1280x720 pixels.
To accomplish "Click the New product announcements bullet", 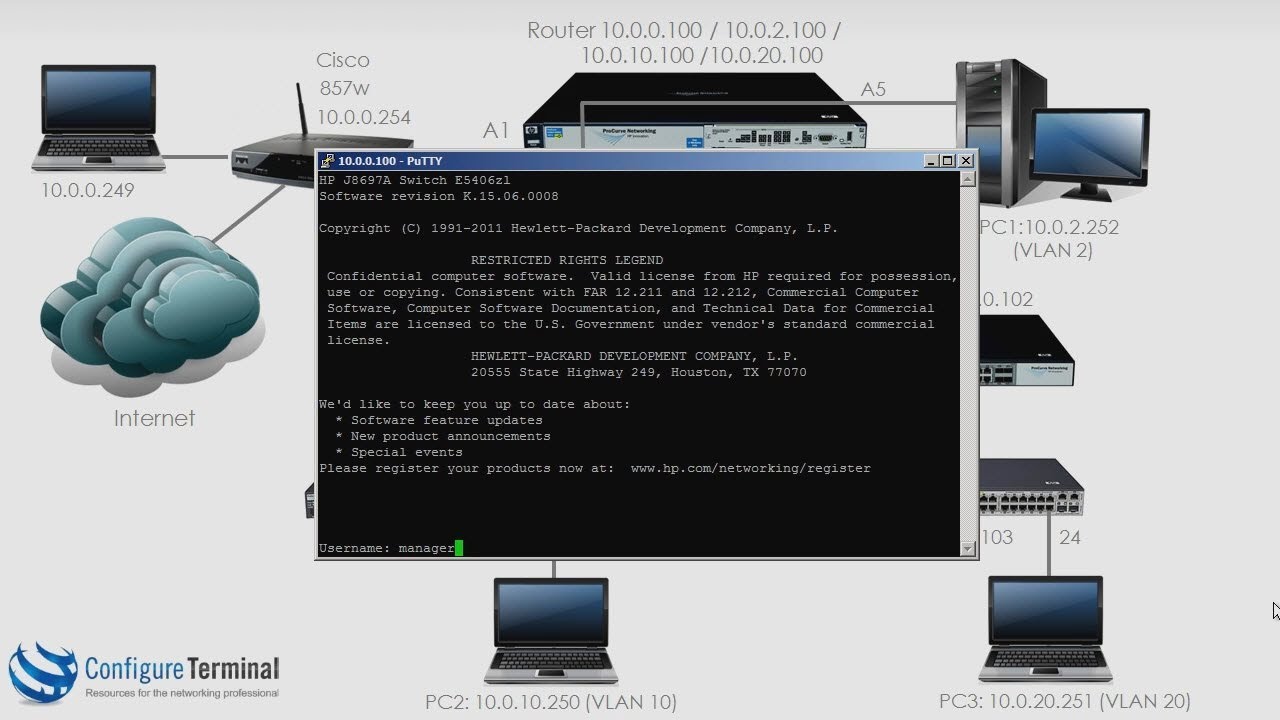I will point(443,436).
